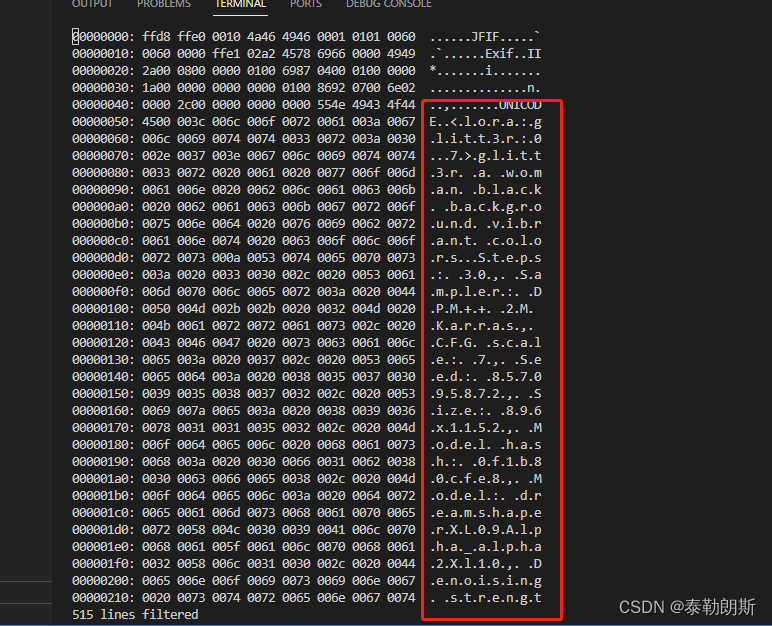This screenshot has height=626, width=772.
Task: Click the offset label 000001d0:
Action: pos(103,529)
